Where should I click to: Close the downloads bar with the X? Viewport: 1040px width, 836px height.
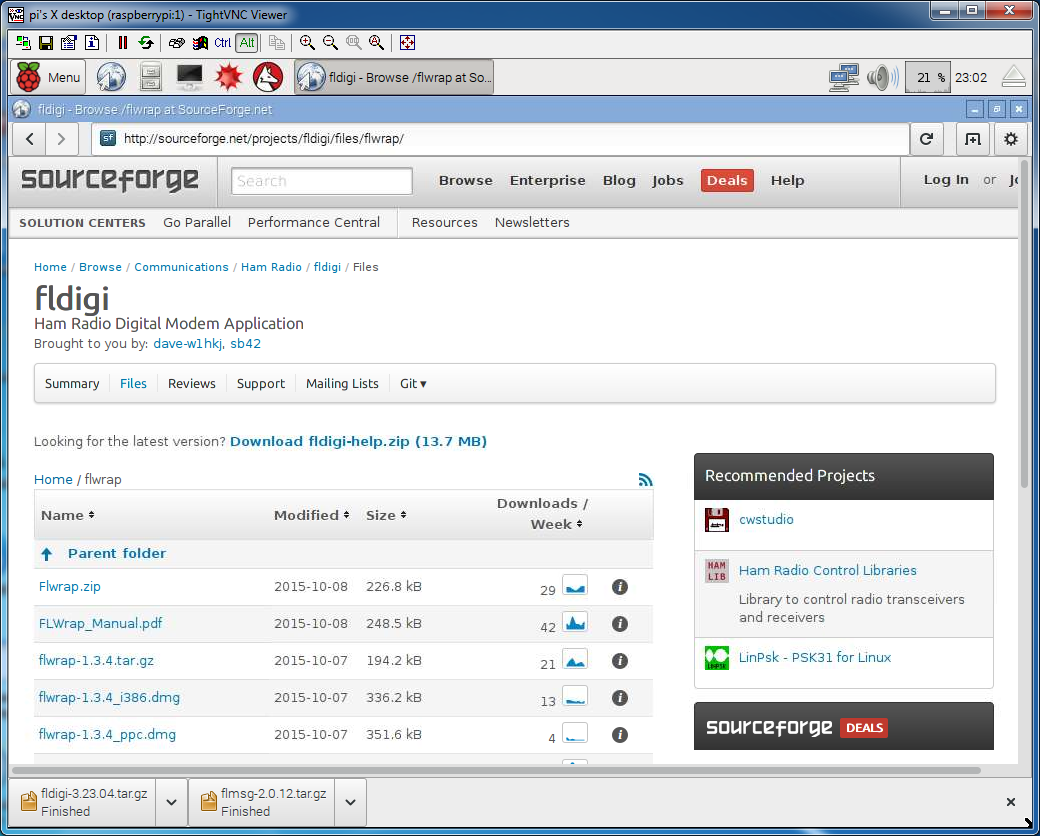[x=1010, y=802]
